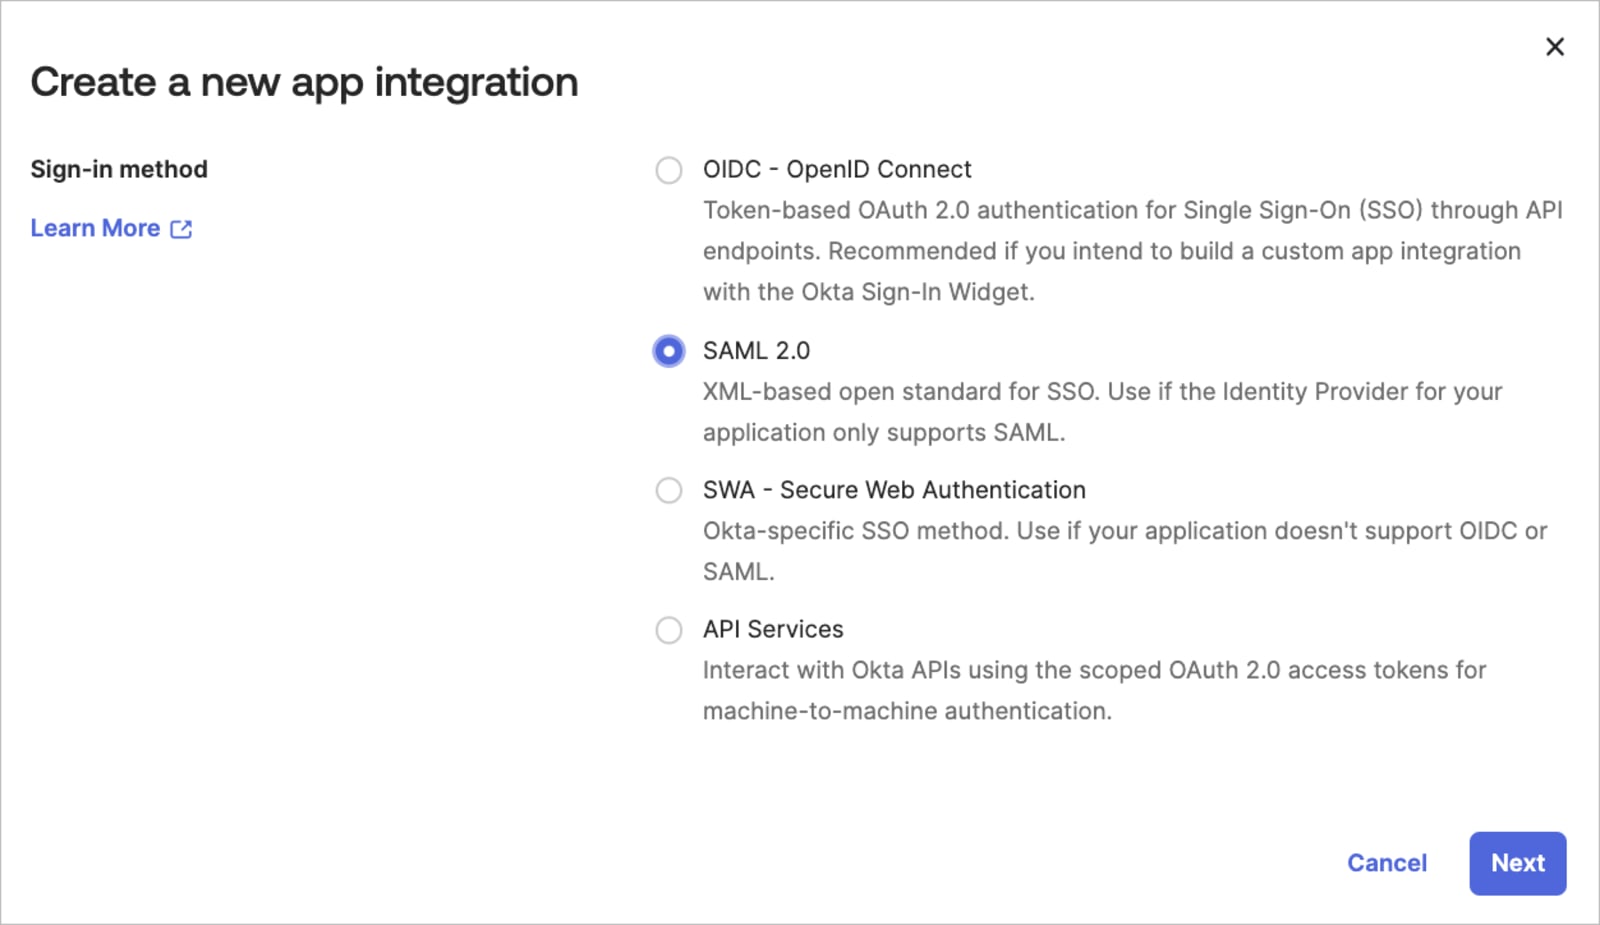Click the 'Create a new app integration' heading

304,82
